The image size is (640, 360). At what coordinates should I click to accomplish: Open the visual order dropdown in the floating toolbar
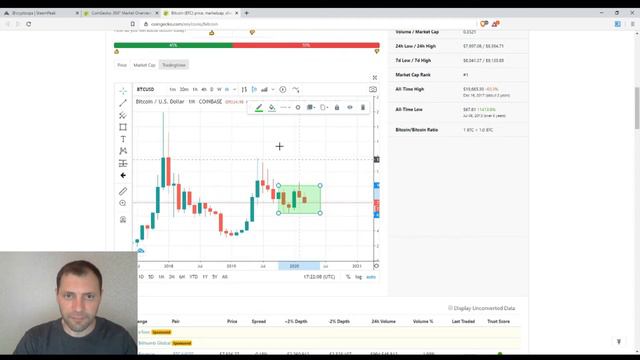coord(311,107)
